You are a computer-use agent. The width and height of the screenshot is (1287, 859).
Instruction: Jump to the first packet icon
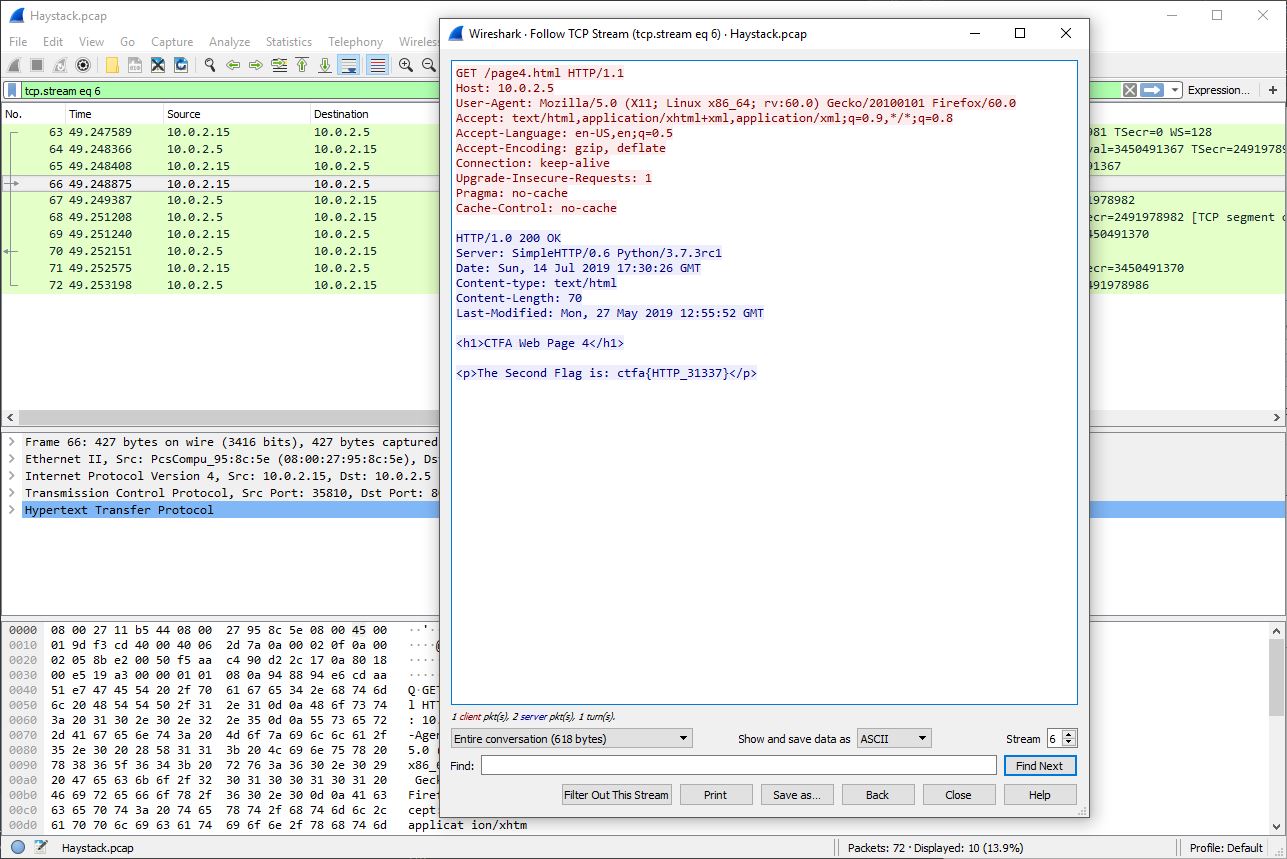tap(302, 65)
